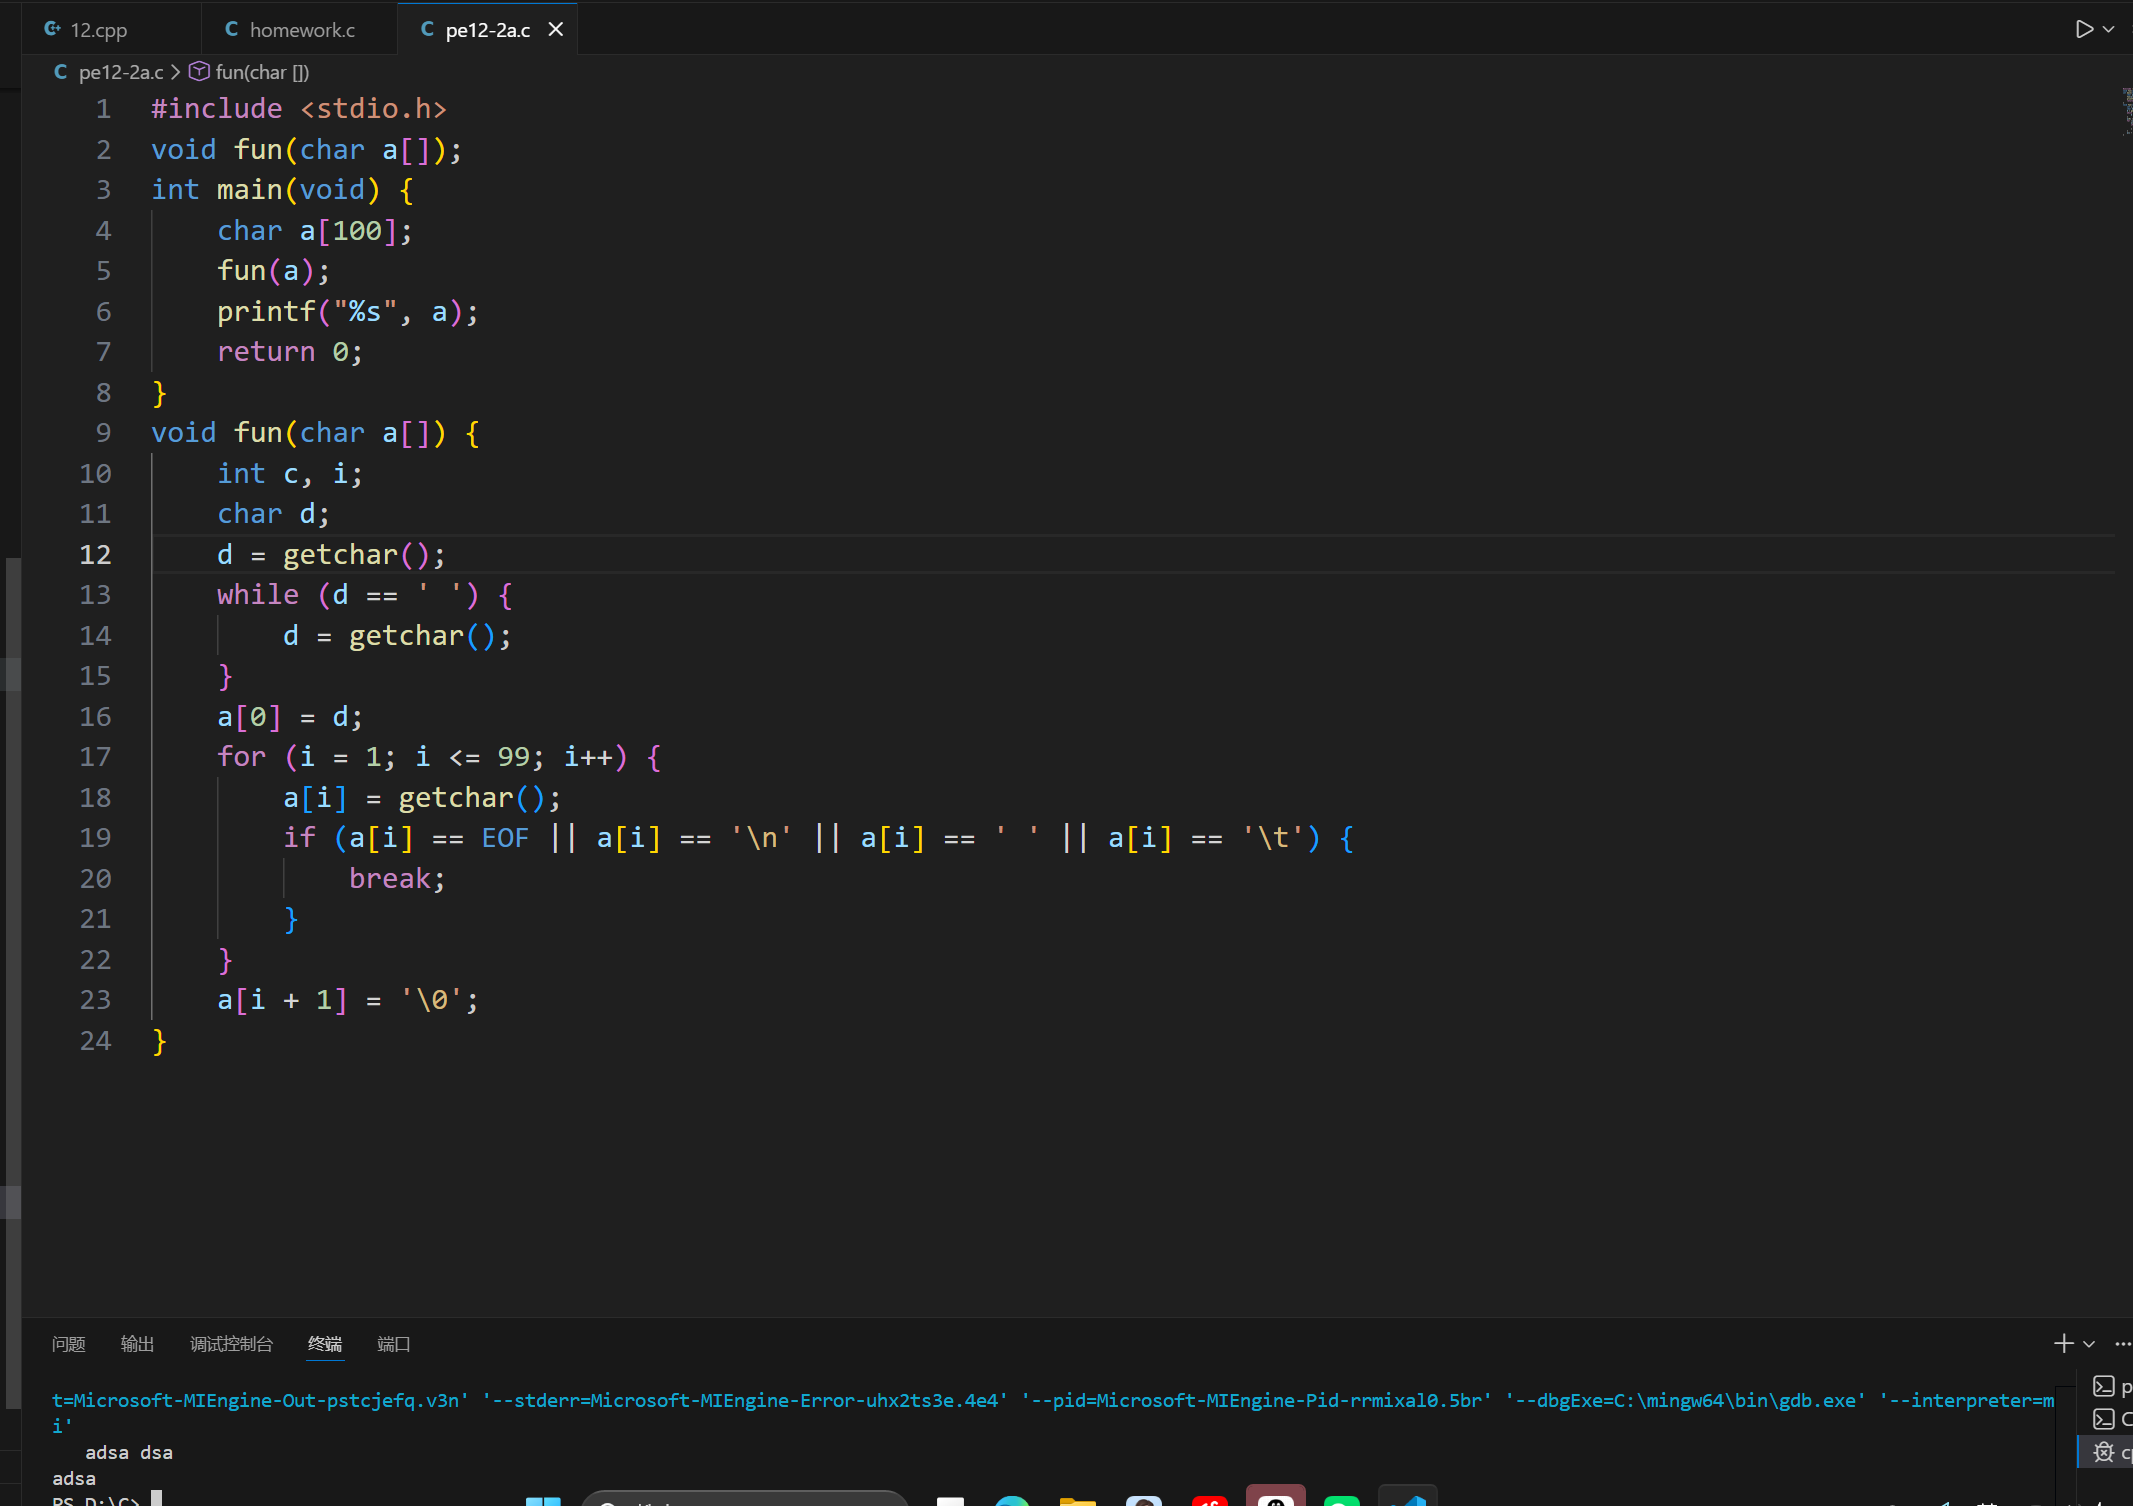Open the 端口 panel tab
2133x1506 pixels.
393,1344
